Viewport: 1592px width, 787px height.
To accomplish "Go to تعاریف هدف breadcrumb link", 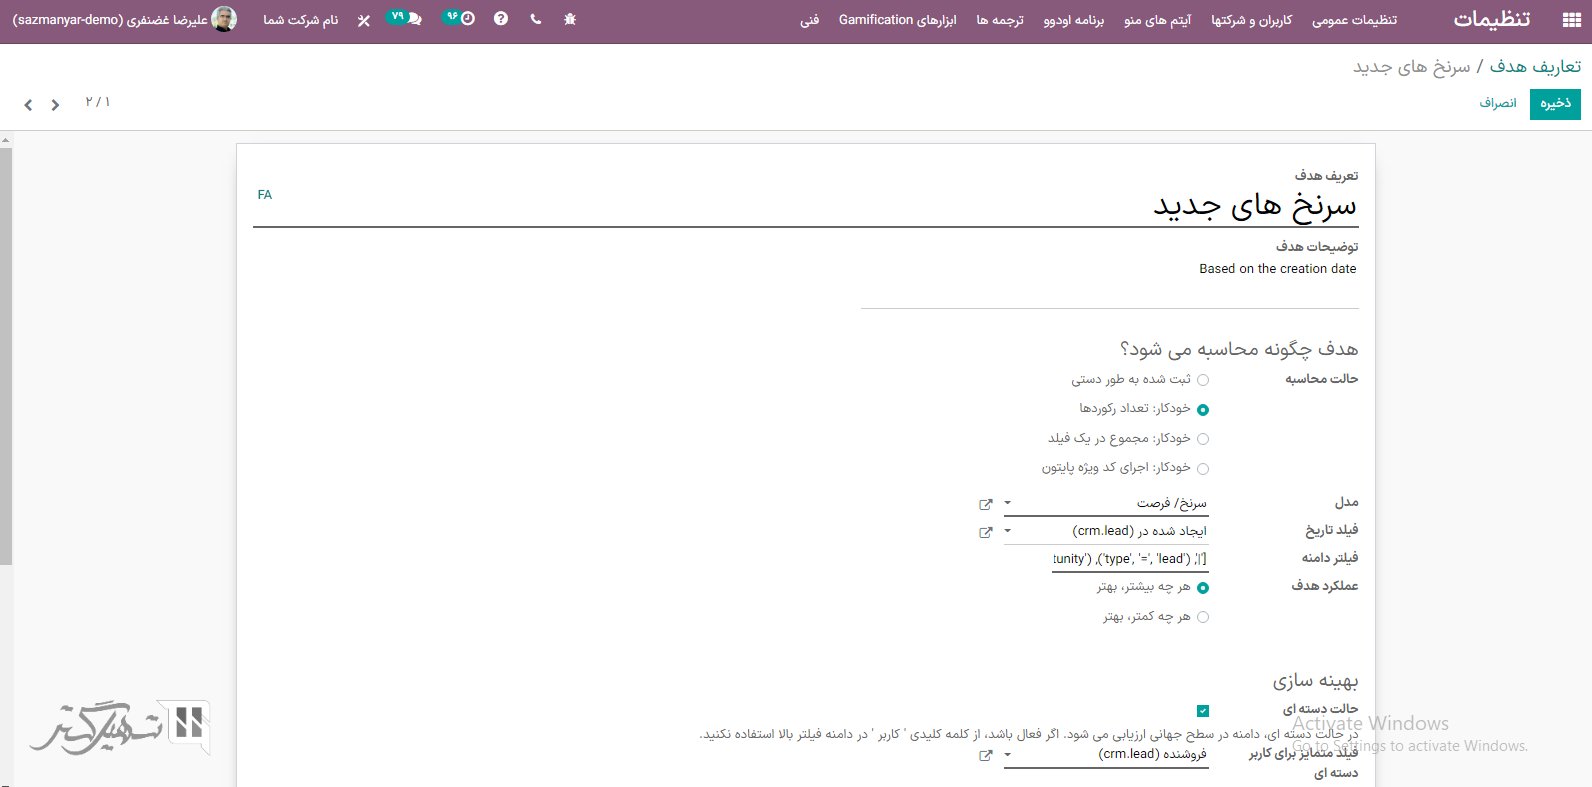I will click(1535, 67).
